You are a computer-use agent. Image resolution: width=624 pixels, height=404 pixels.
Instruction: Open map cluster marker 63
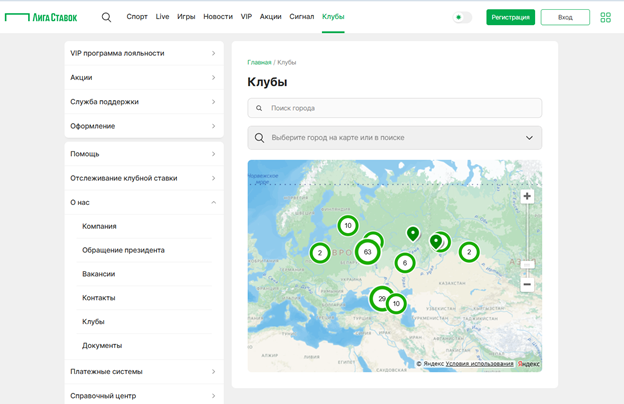[367, 252]
